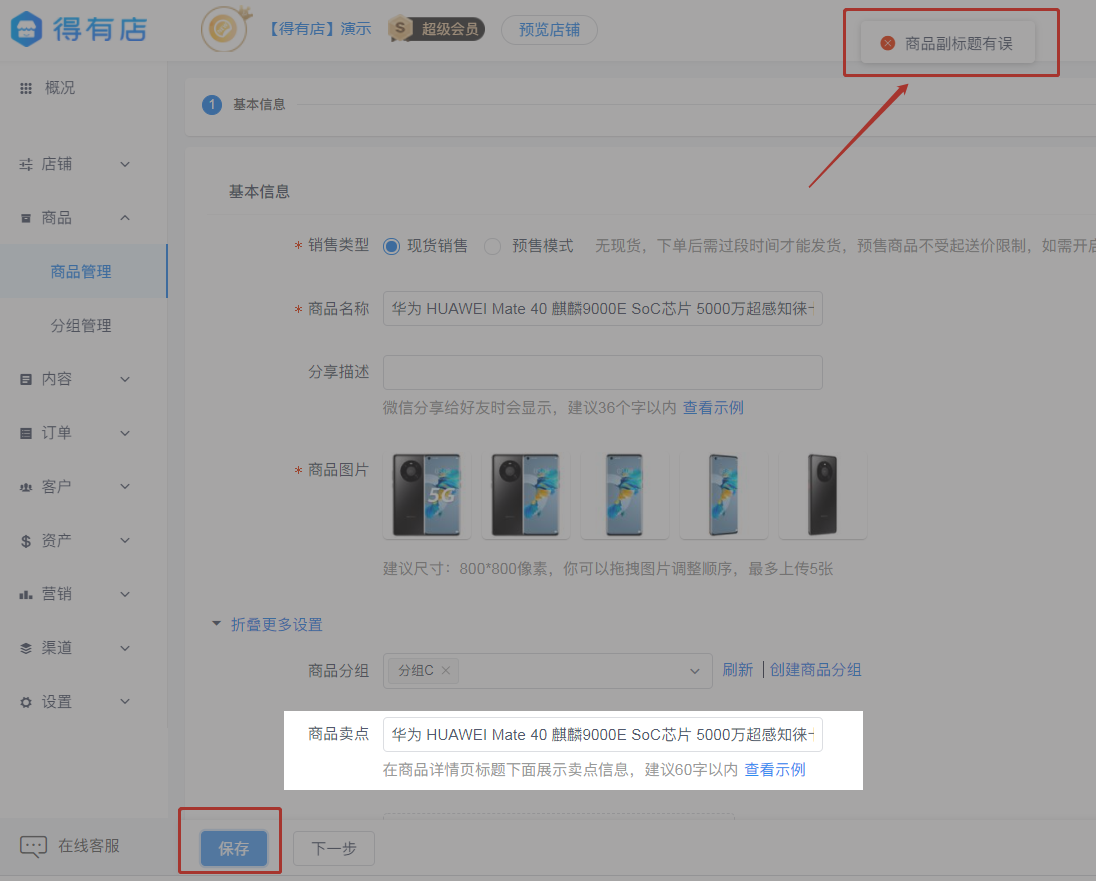Click the 店铺 sidebar icon
Viewport: 1096px width, 881px height.
[x=26, y=164]
